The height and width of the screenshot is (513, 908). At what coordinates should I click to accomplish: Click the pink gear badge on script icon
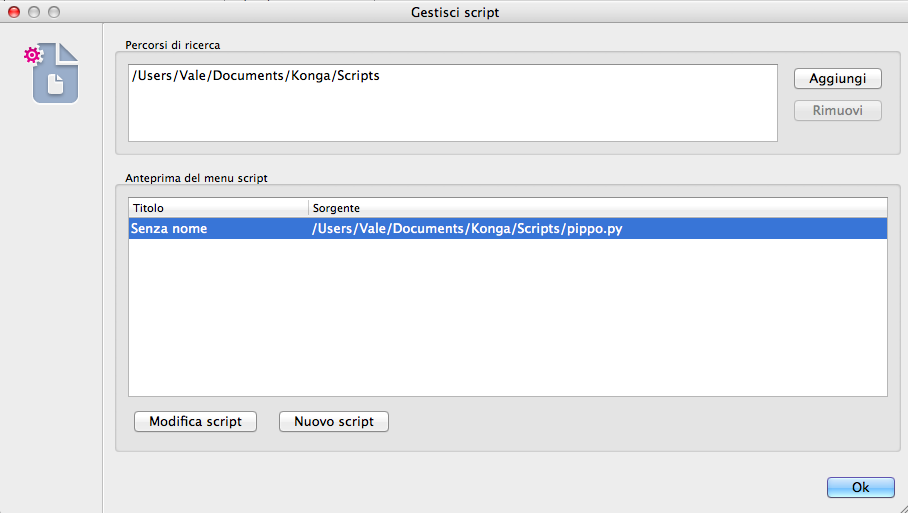tap(32, 54)
